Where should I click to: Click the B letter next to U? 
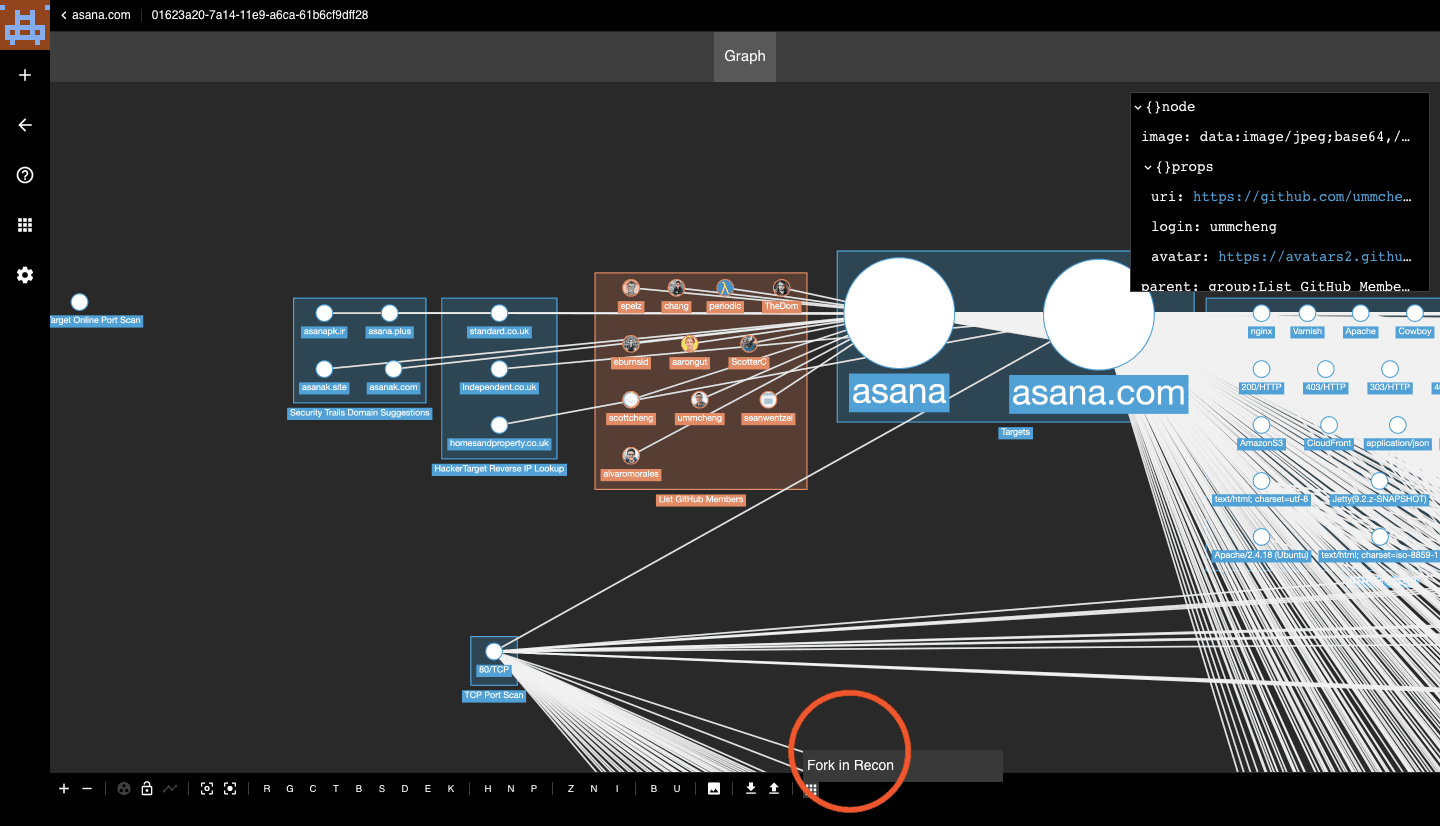654,789
